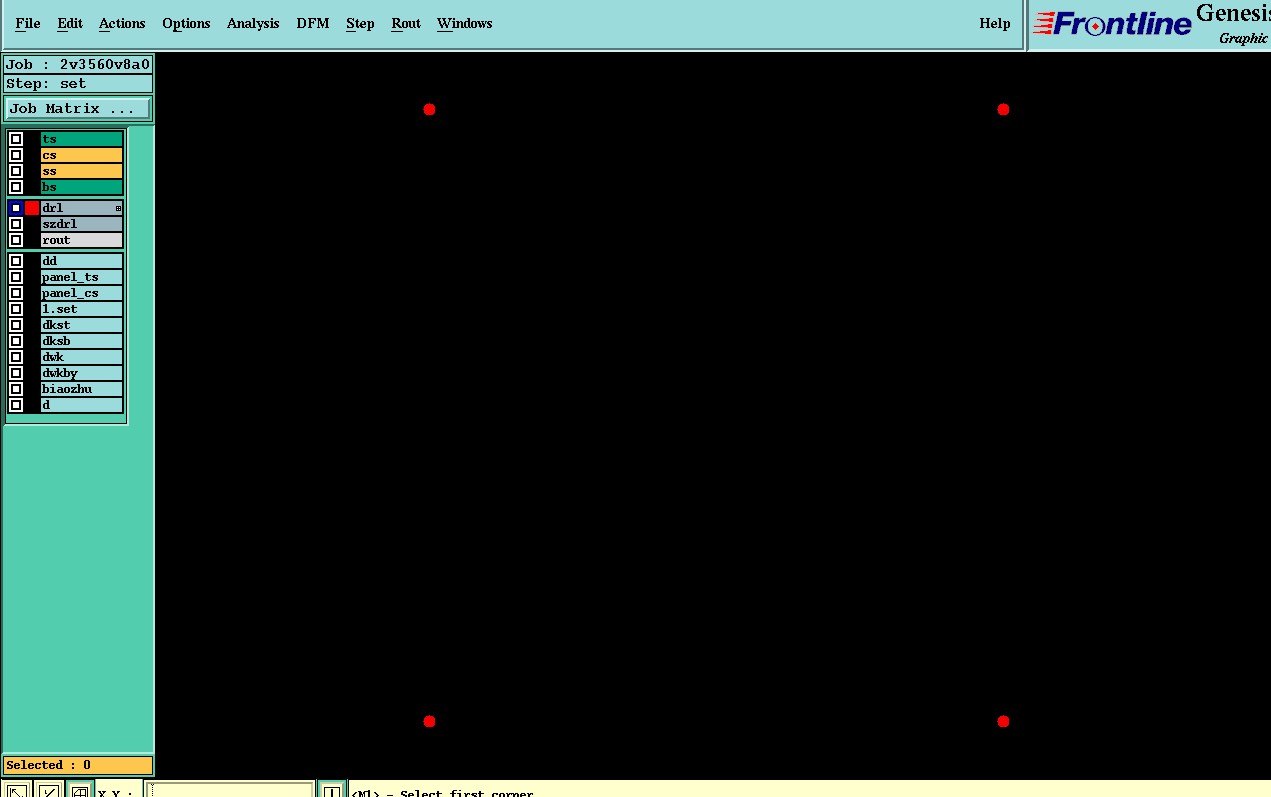The image size is (1271, 797).
Task: Open the Actions menu
Action: pos(122,23)
